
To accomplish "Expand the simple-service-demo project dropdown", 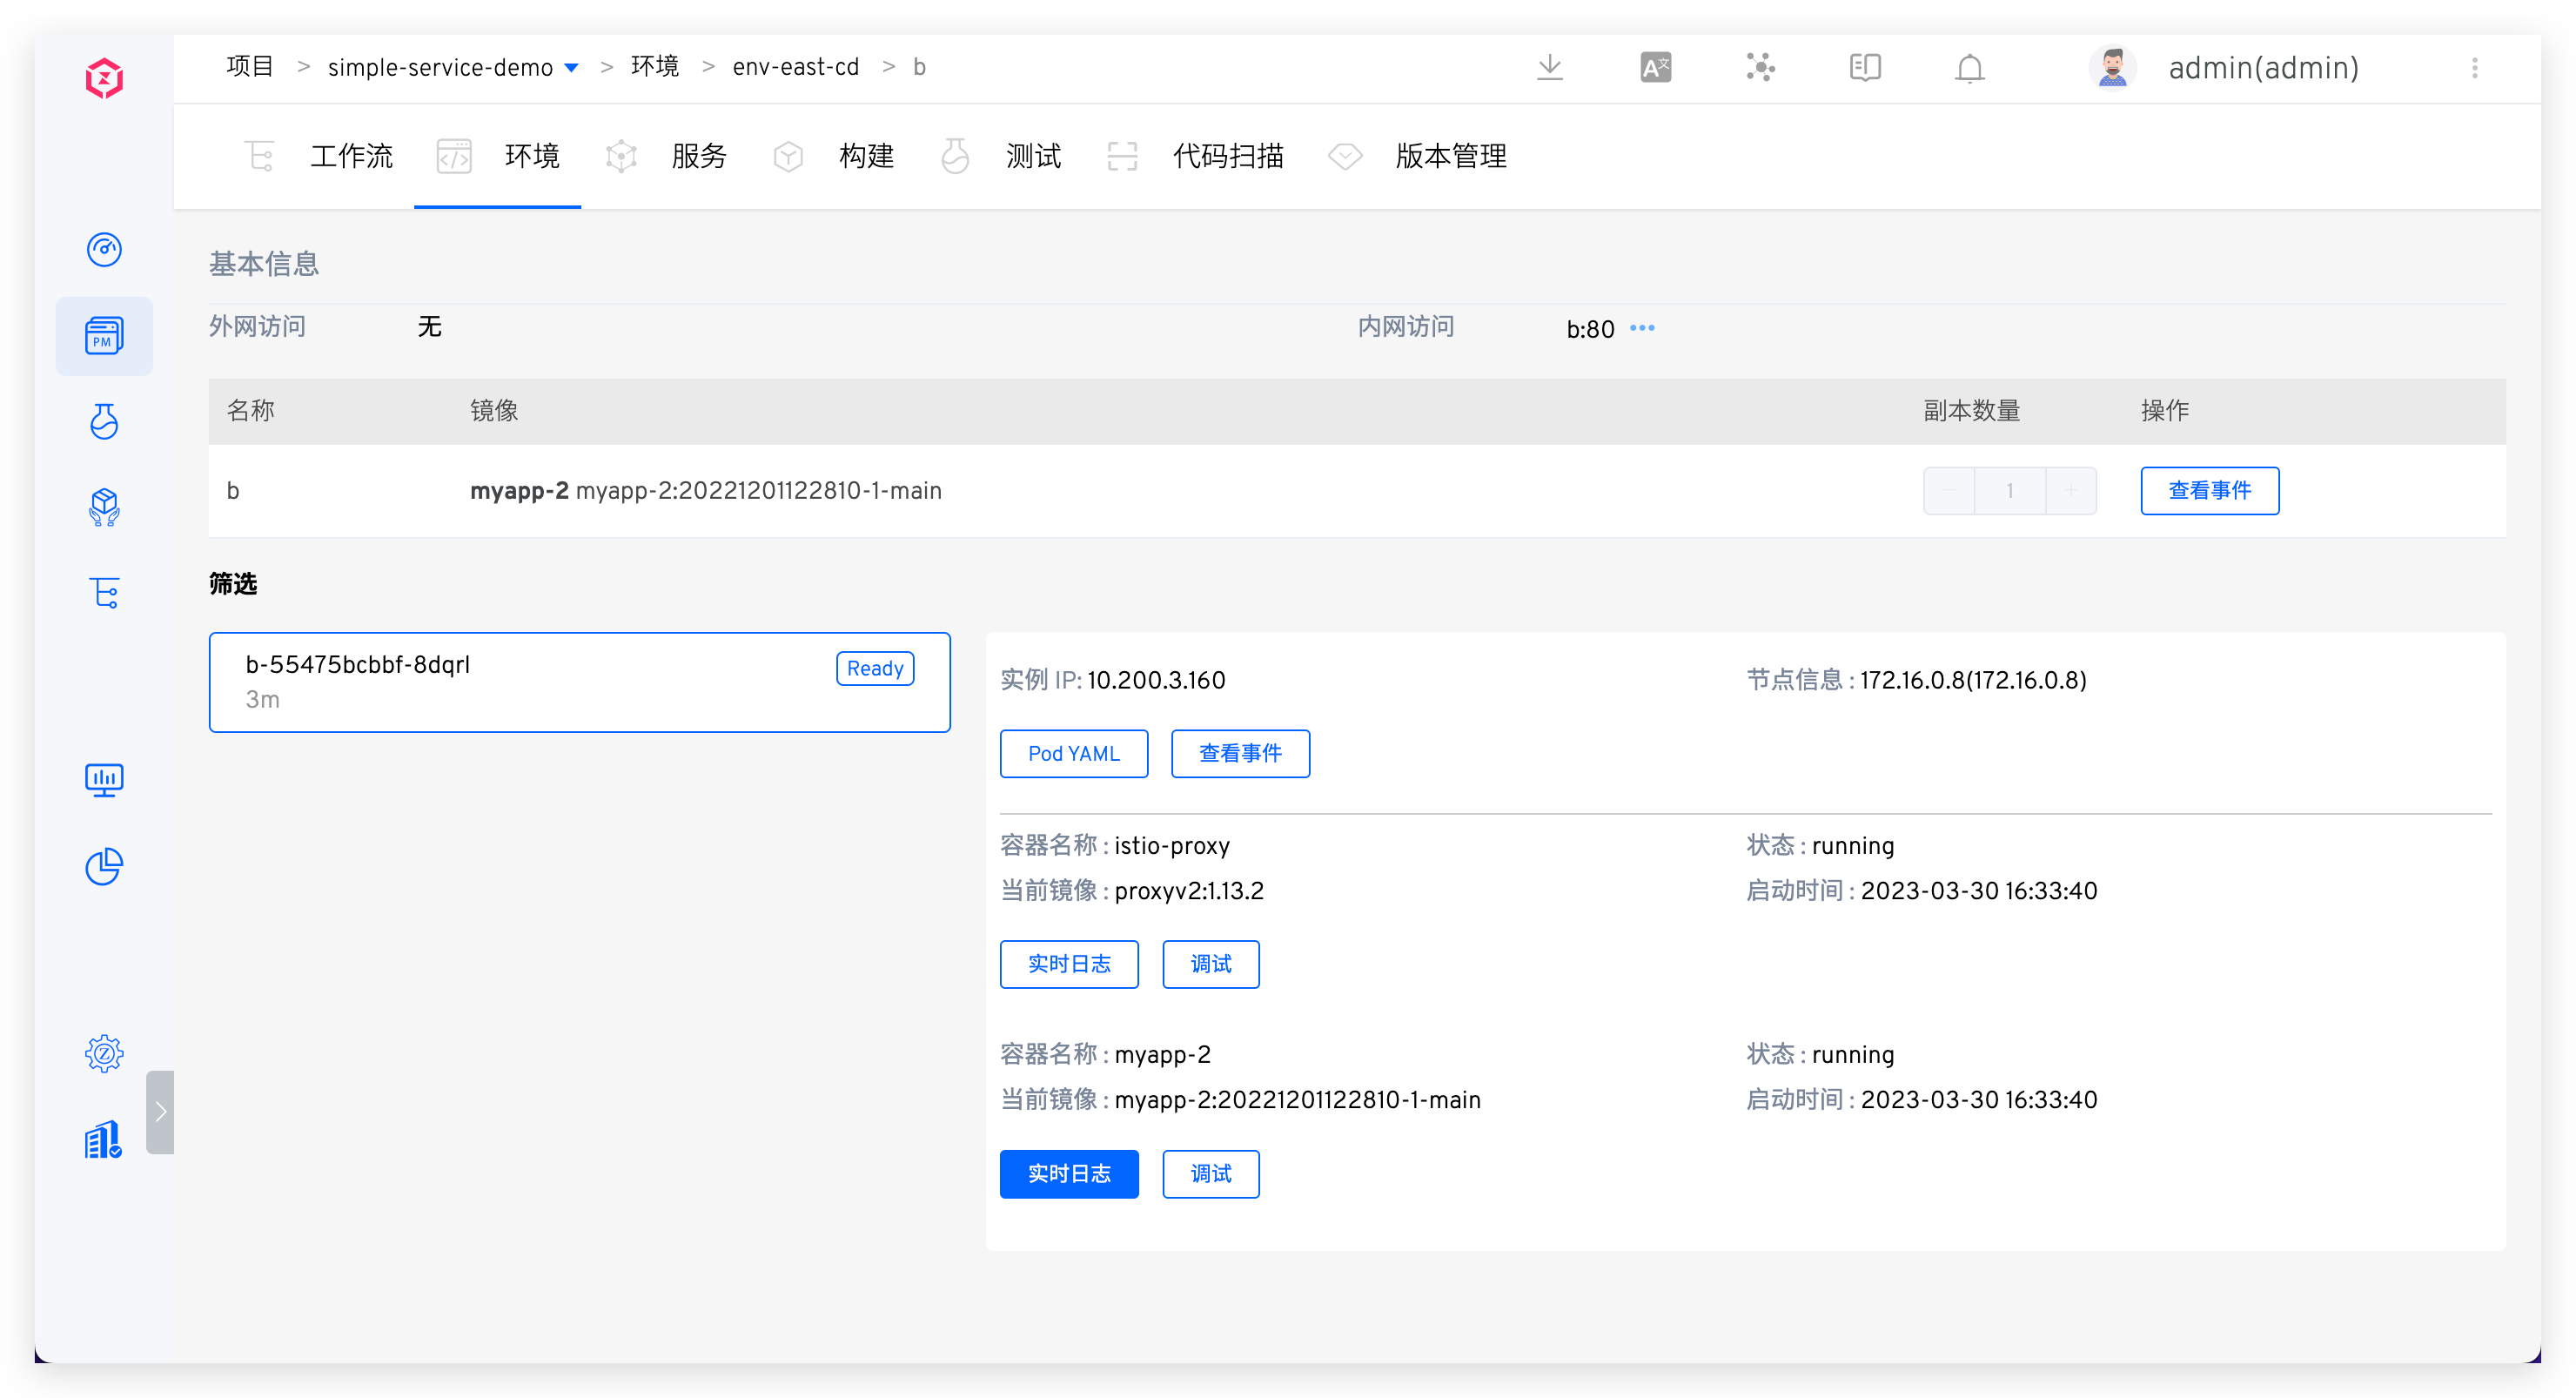I will coord(571,68).
